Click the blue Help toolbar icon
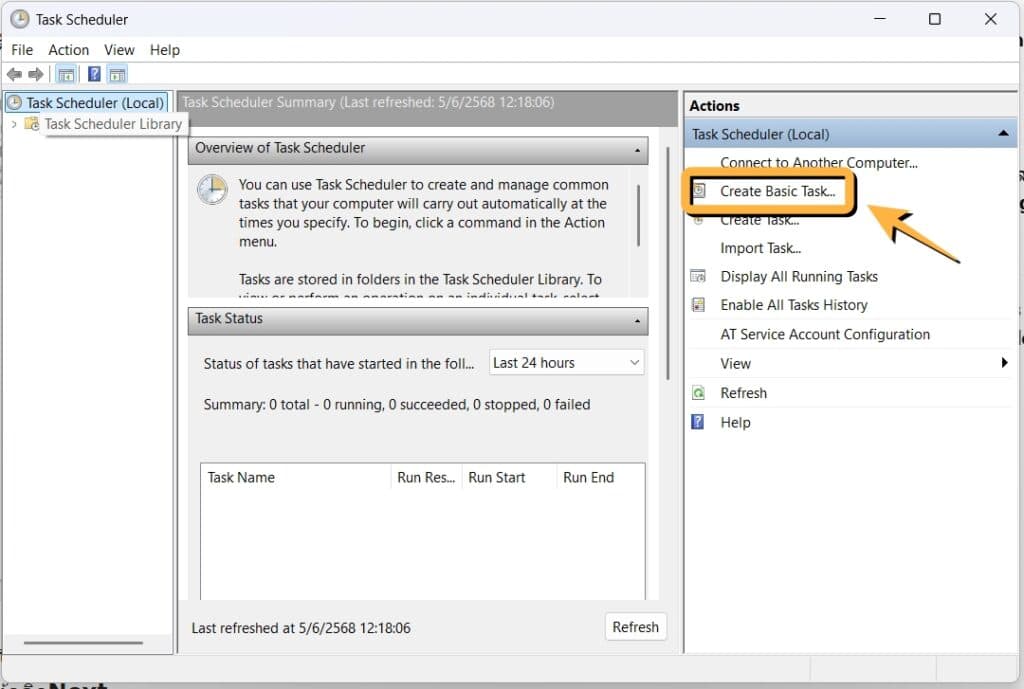This screenshot has width=1024, height=689. coord(93,74)
